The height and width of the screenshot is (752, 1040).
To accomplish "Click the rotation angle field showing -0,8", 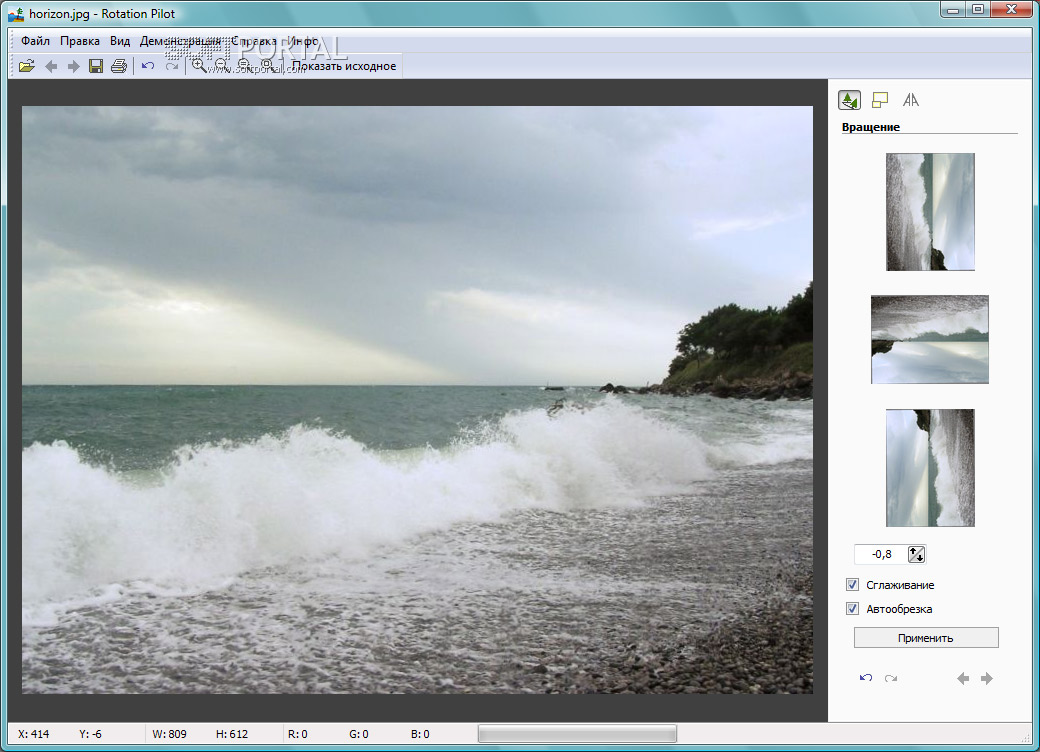I will [881, 554].
